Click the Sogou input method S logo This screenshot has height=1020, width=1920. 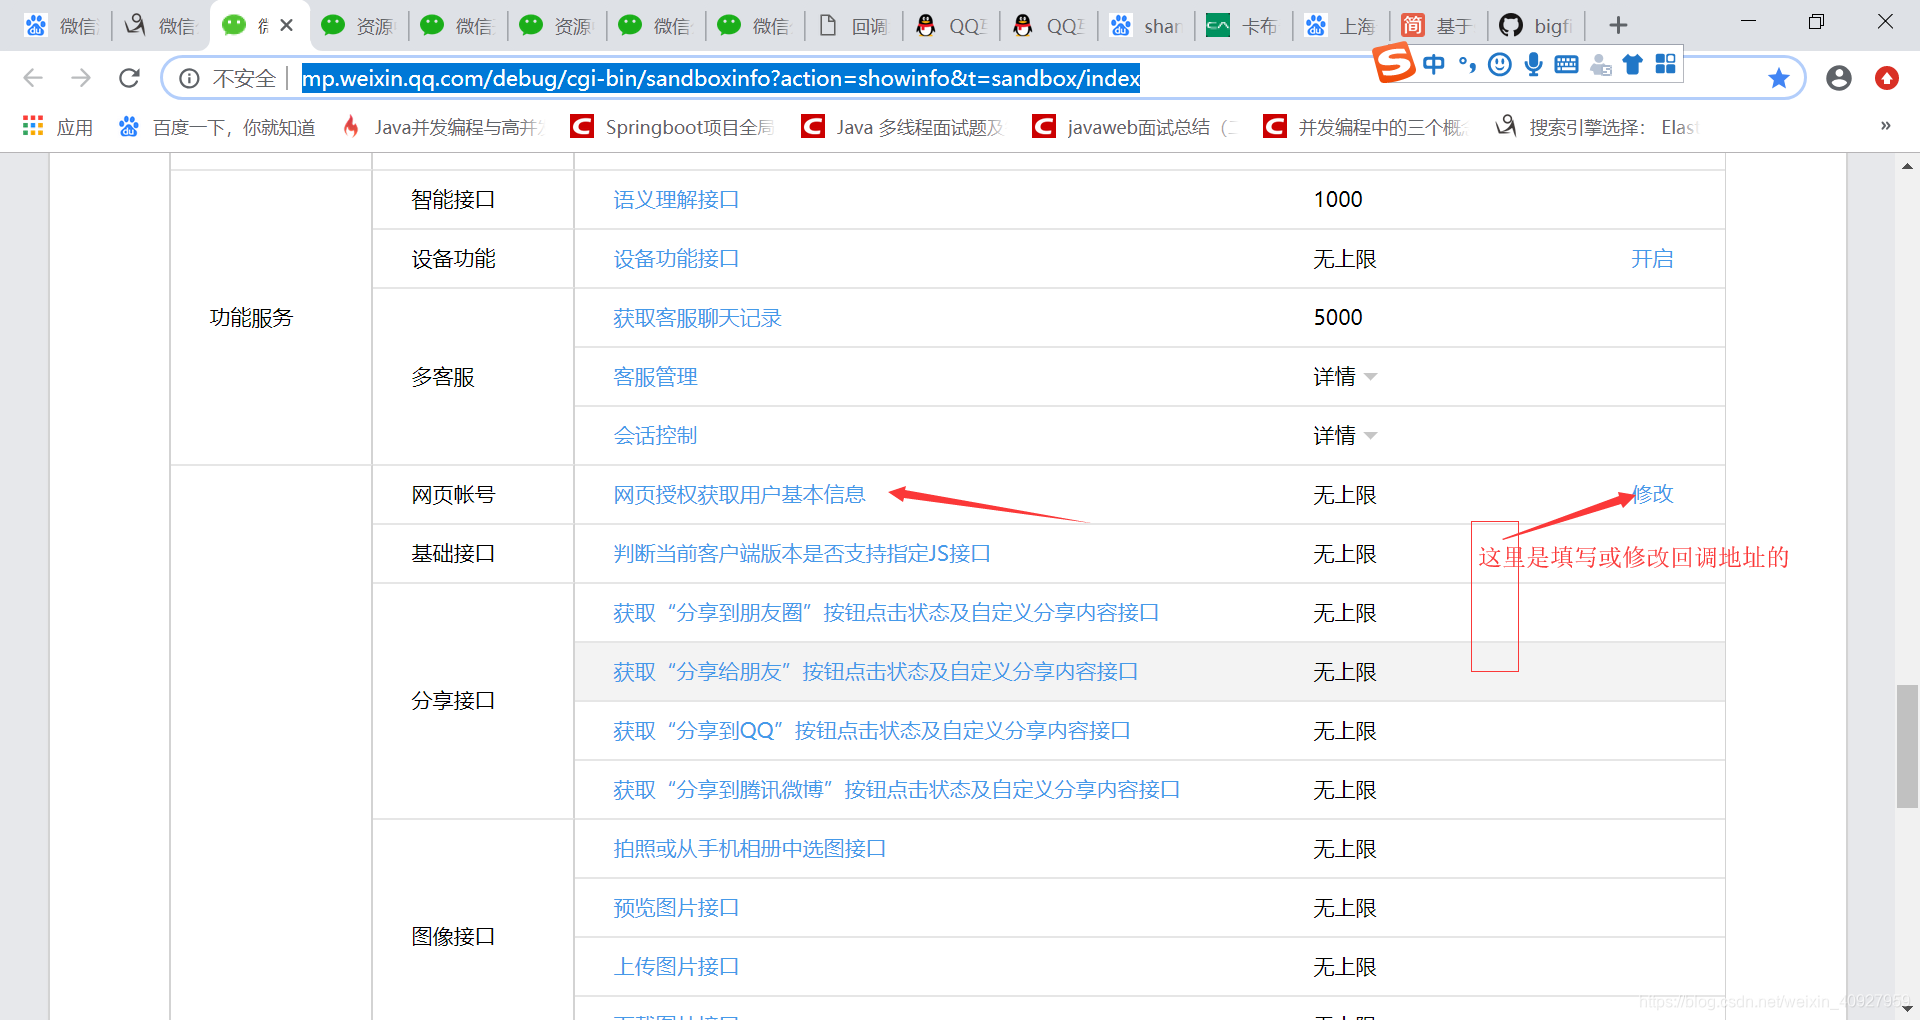1394,63
